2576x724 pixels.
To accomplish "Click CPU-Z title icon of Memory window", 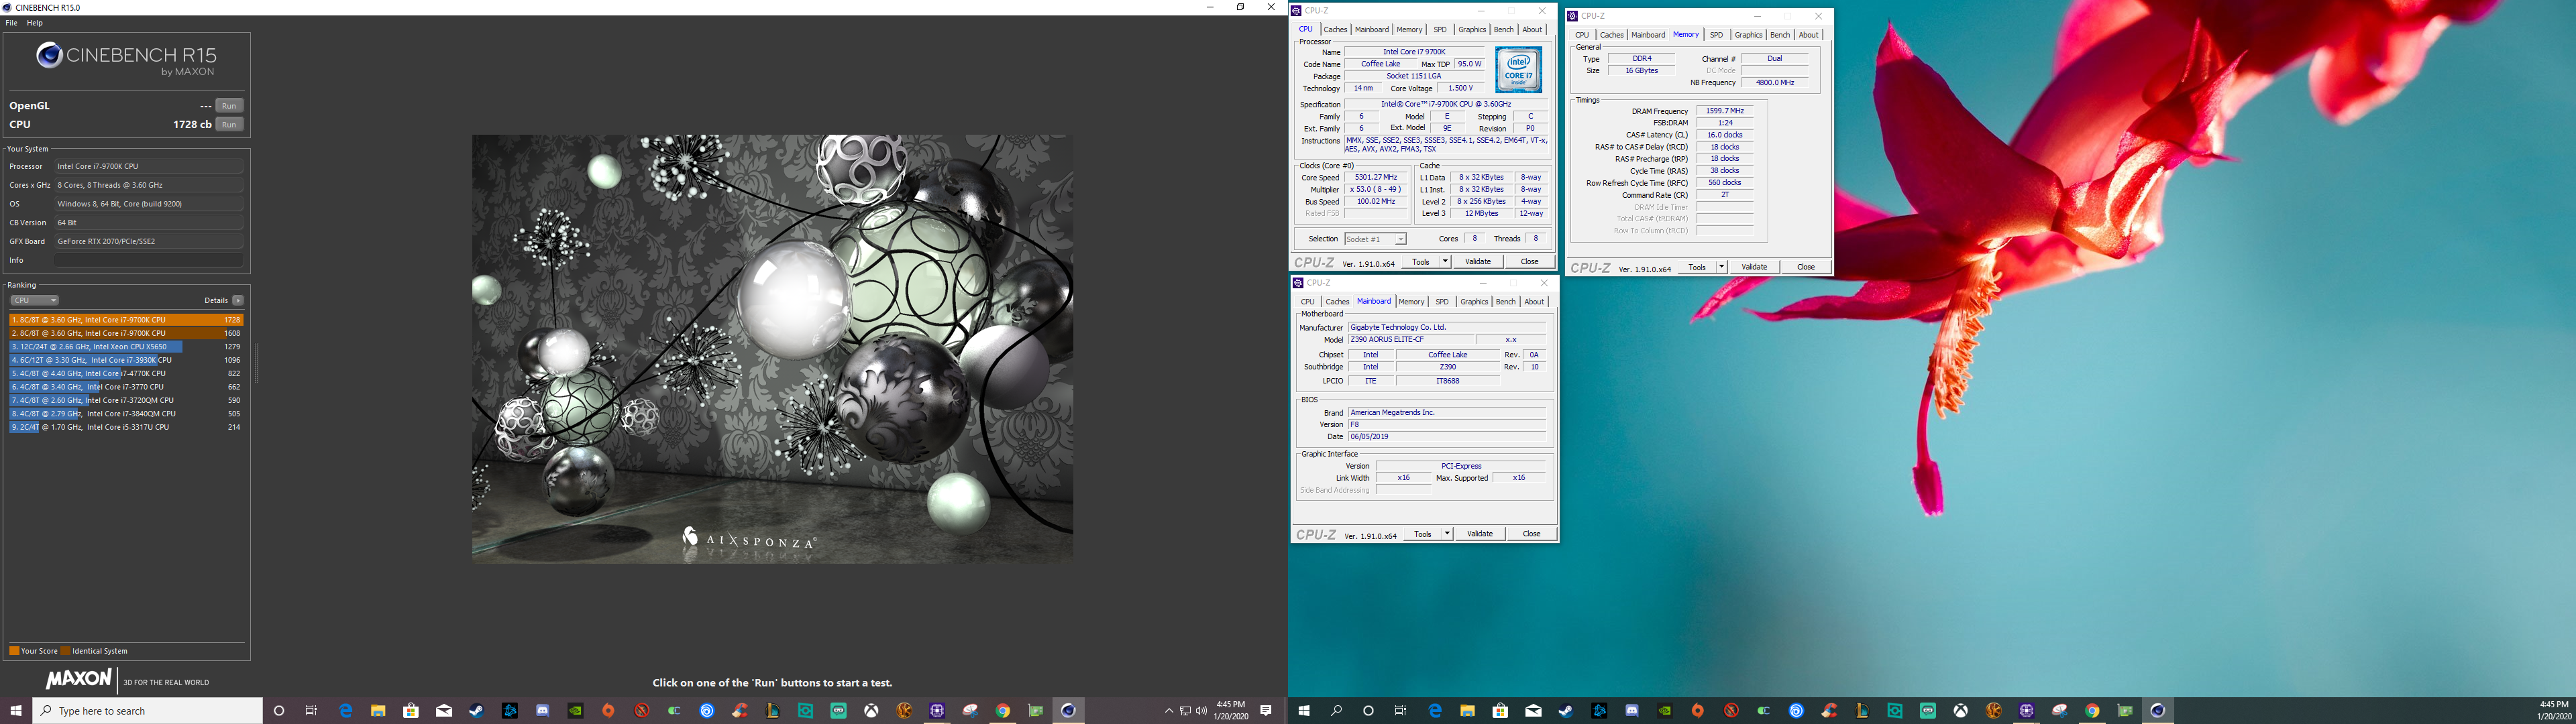I will coord(1573,16).
